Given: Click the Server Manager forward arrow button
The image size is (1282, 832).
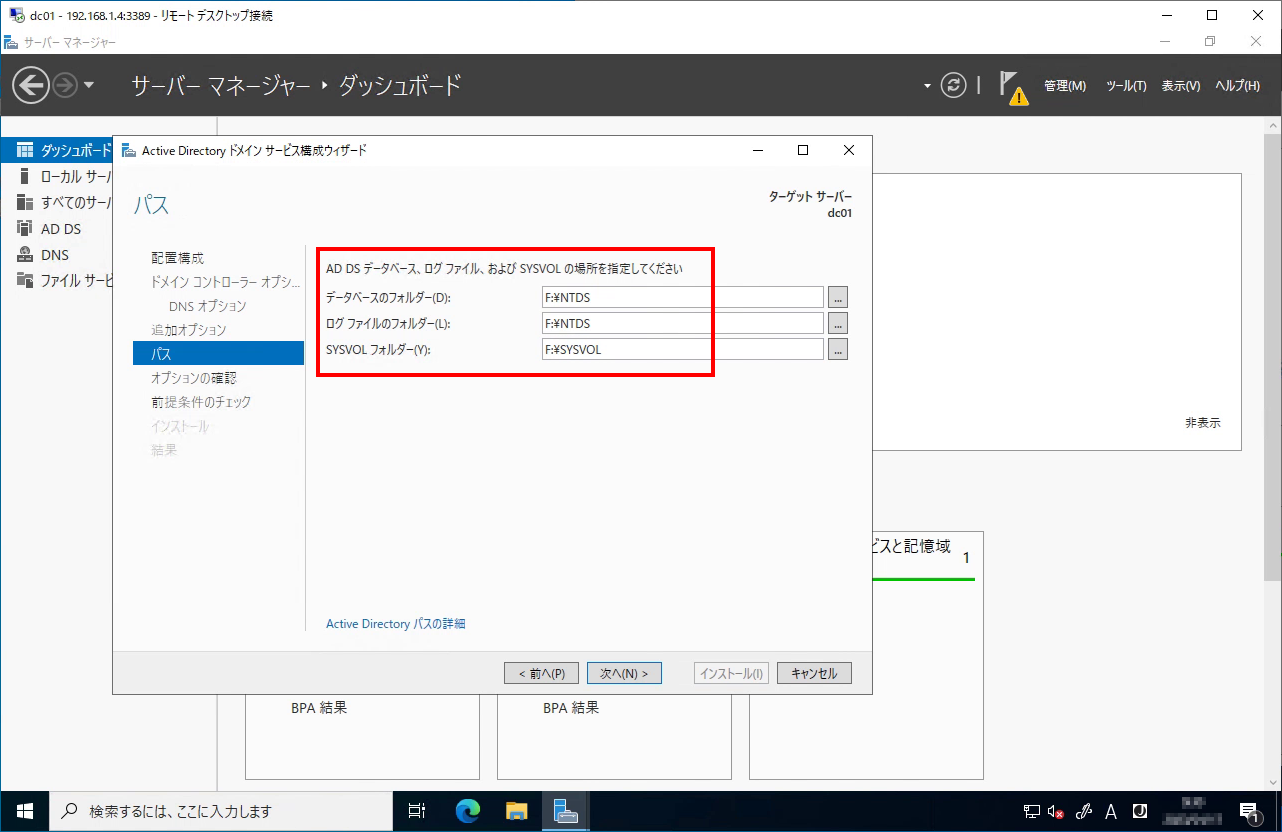Looking at the screenshot, I should point(64,86).
